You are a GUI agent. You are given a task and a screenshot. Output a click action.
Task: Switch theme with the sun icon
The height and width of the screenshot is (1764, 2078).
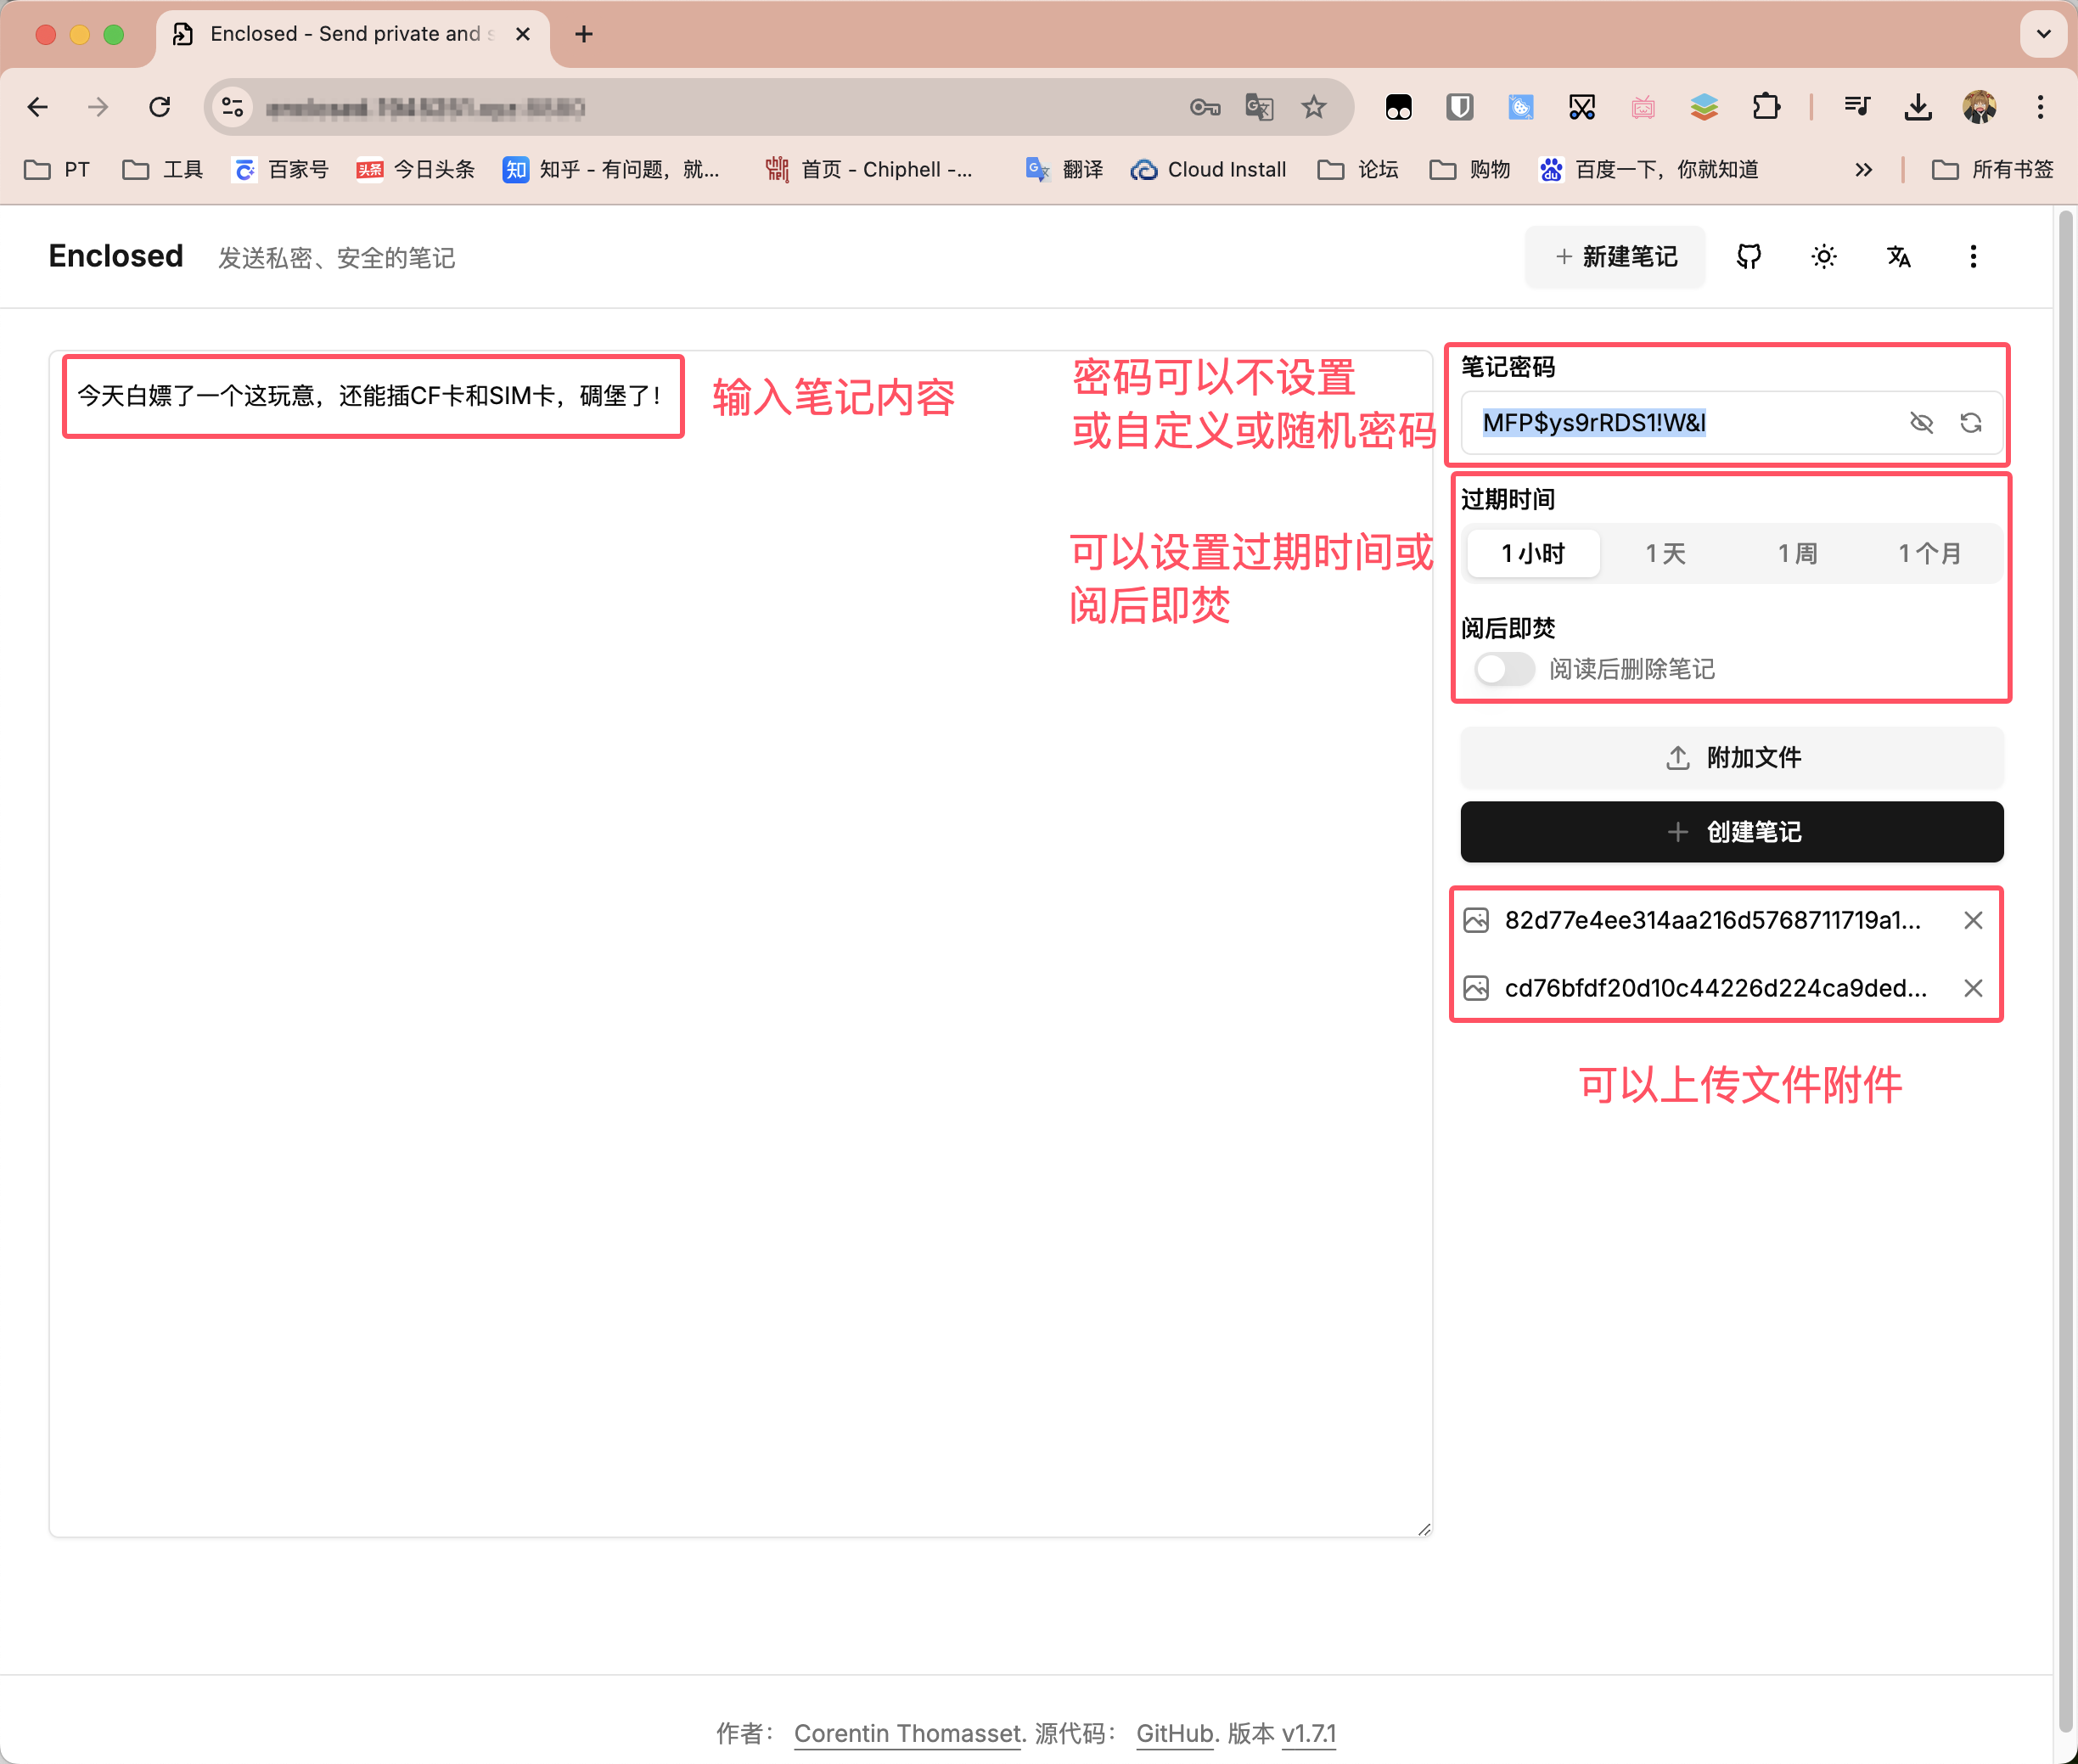click(1823, 257)
